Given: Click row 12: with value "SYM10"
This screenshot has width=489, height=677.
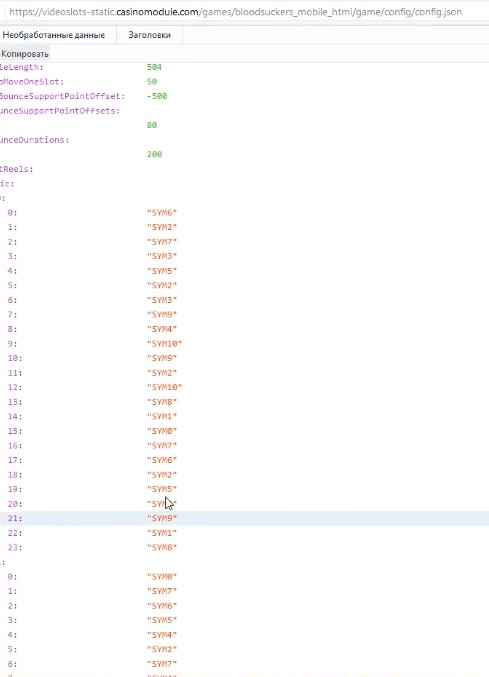Looking at the screenshot, I should 244,387.
